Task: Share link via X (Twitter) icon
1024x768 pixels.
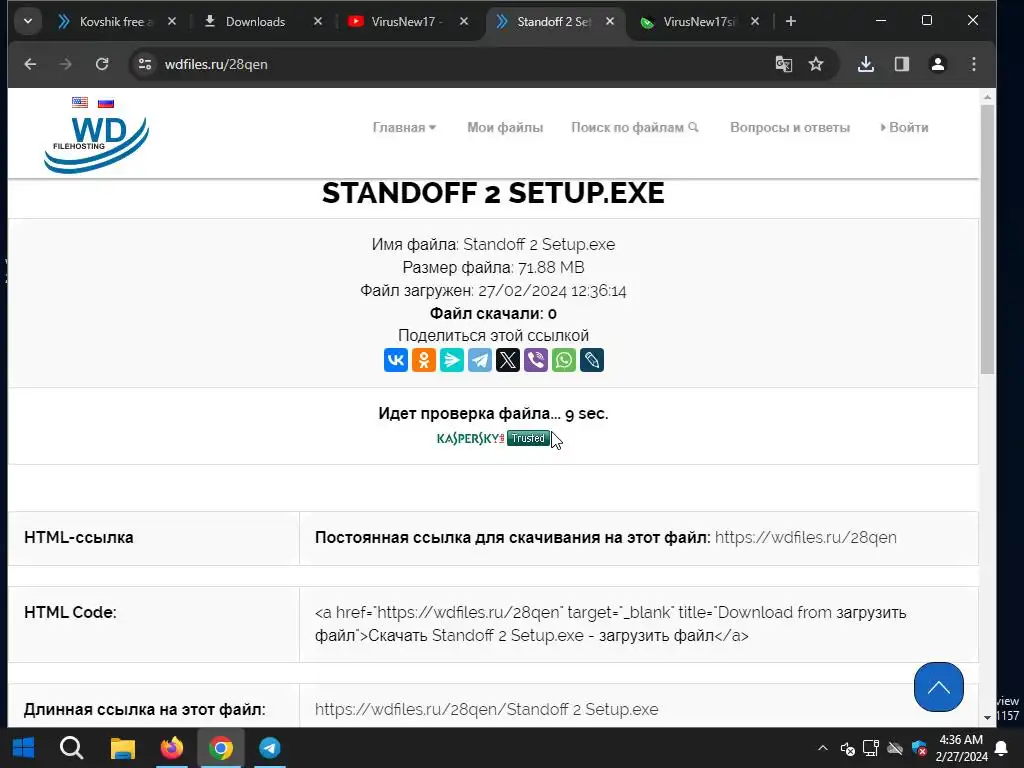Action: coord(508,360)
